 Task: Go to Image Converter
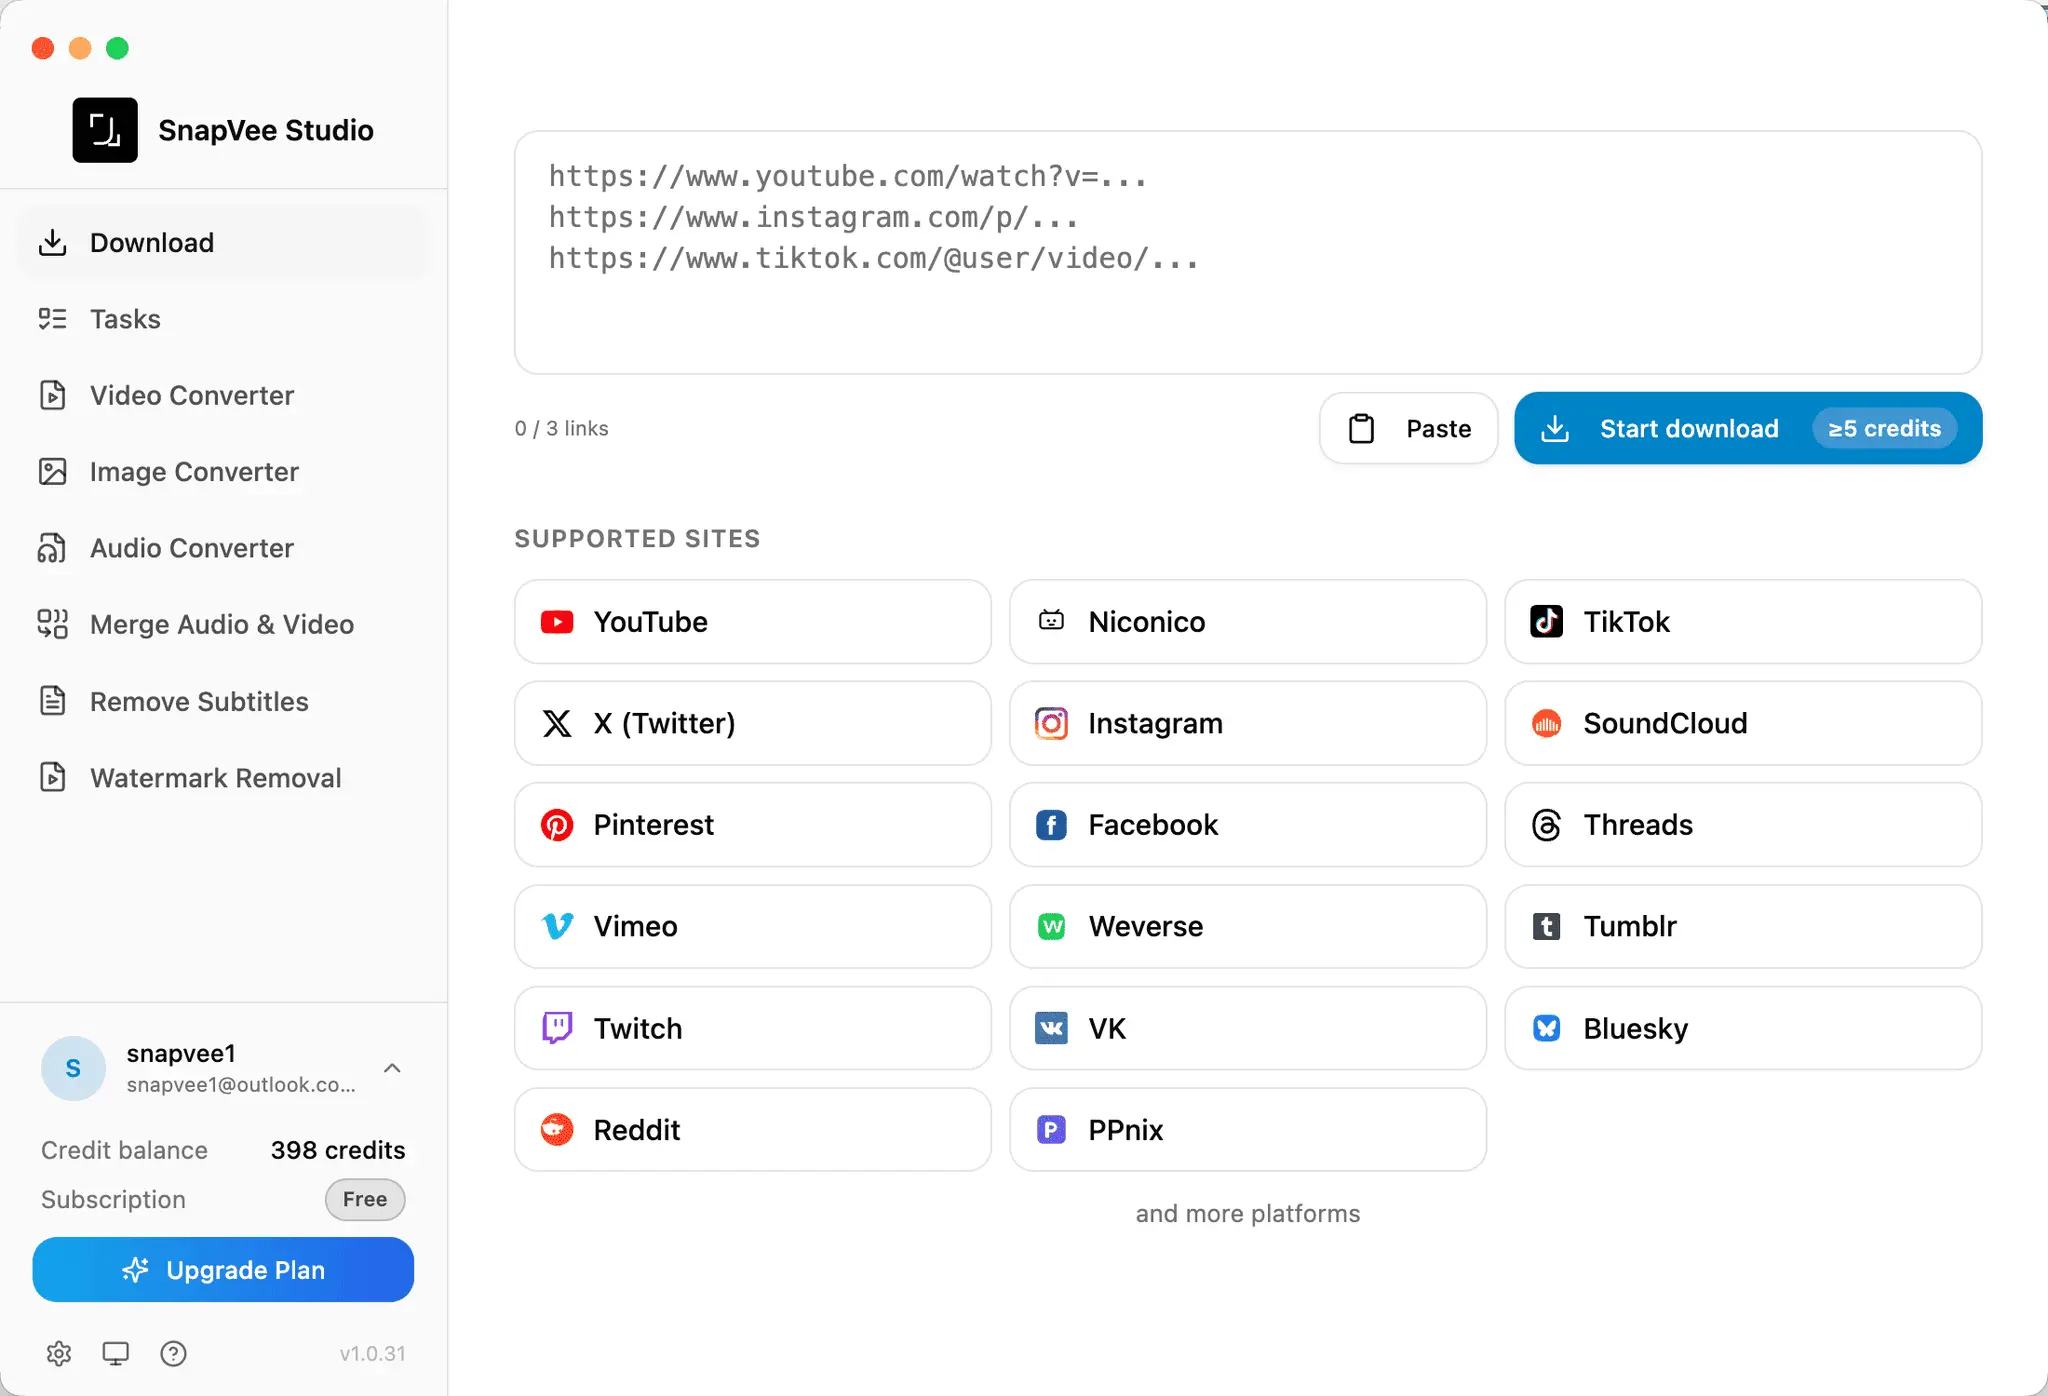tap(223, 472)
